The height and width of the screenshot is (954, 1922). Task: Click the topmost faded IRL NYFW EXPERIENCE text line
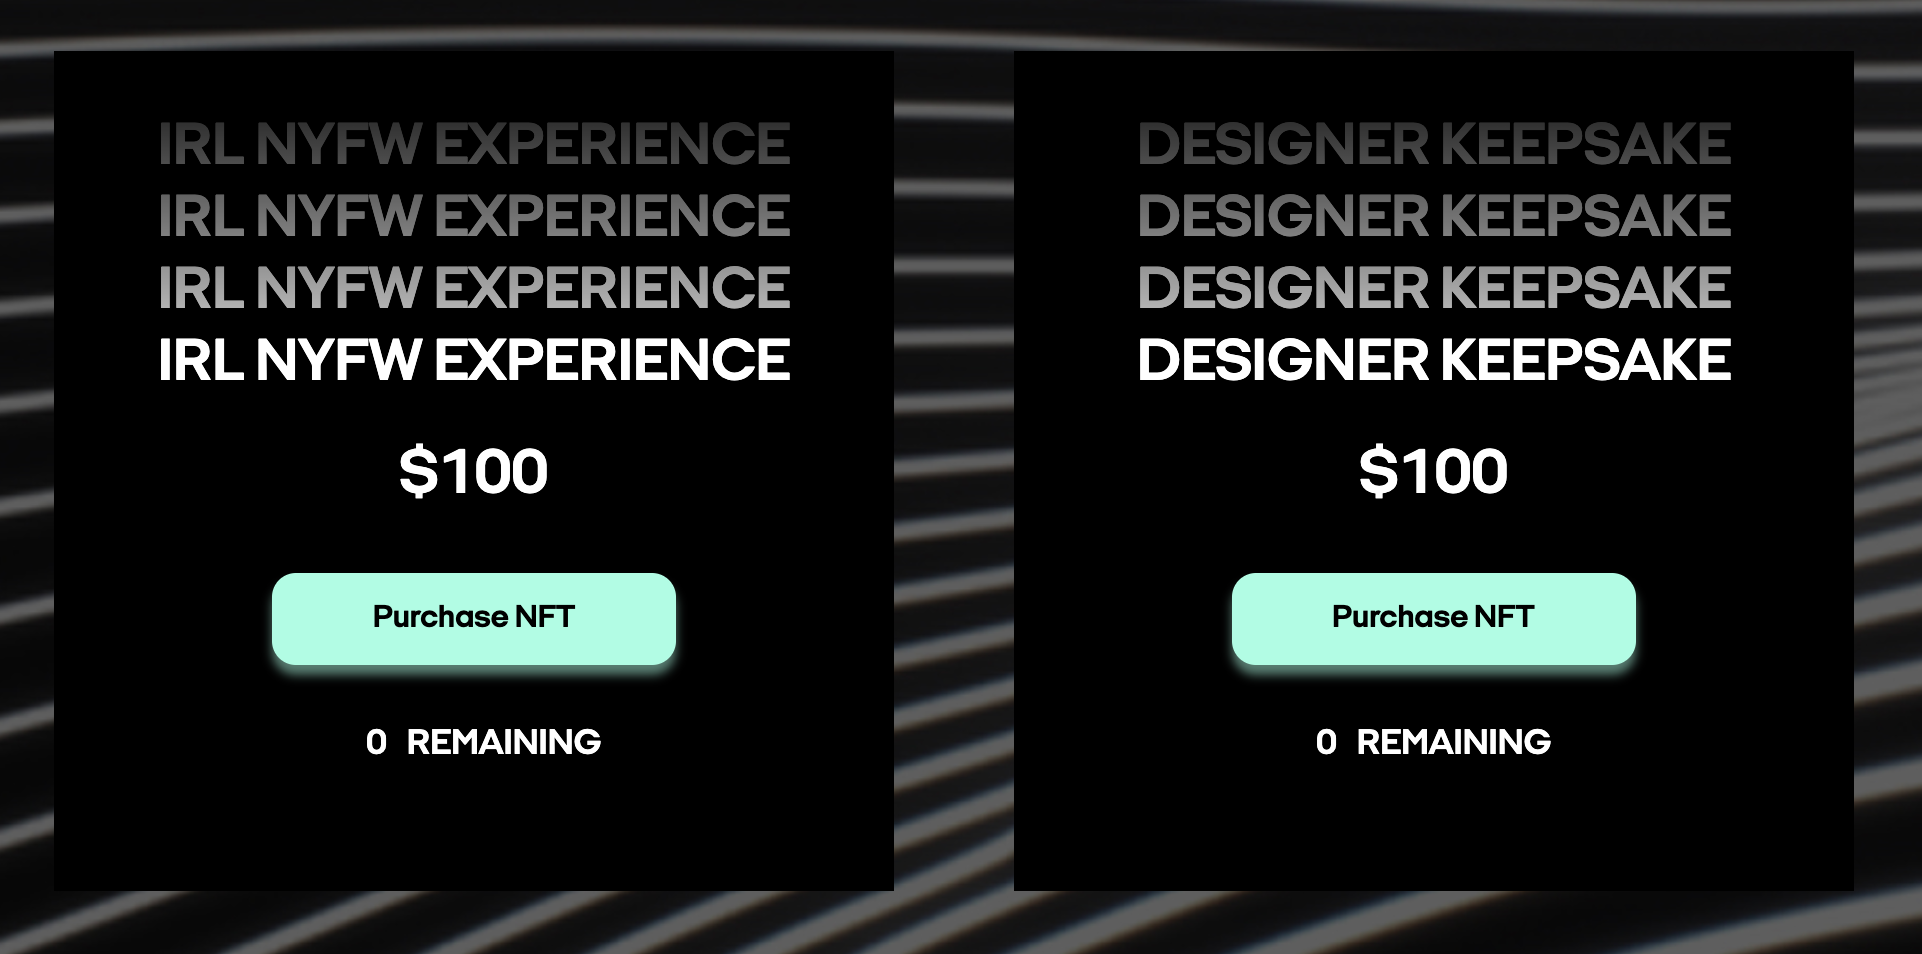pos(474,141)
